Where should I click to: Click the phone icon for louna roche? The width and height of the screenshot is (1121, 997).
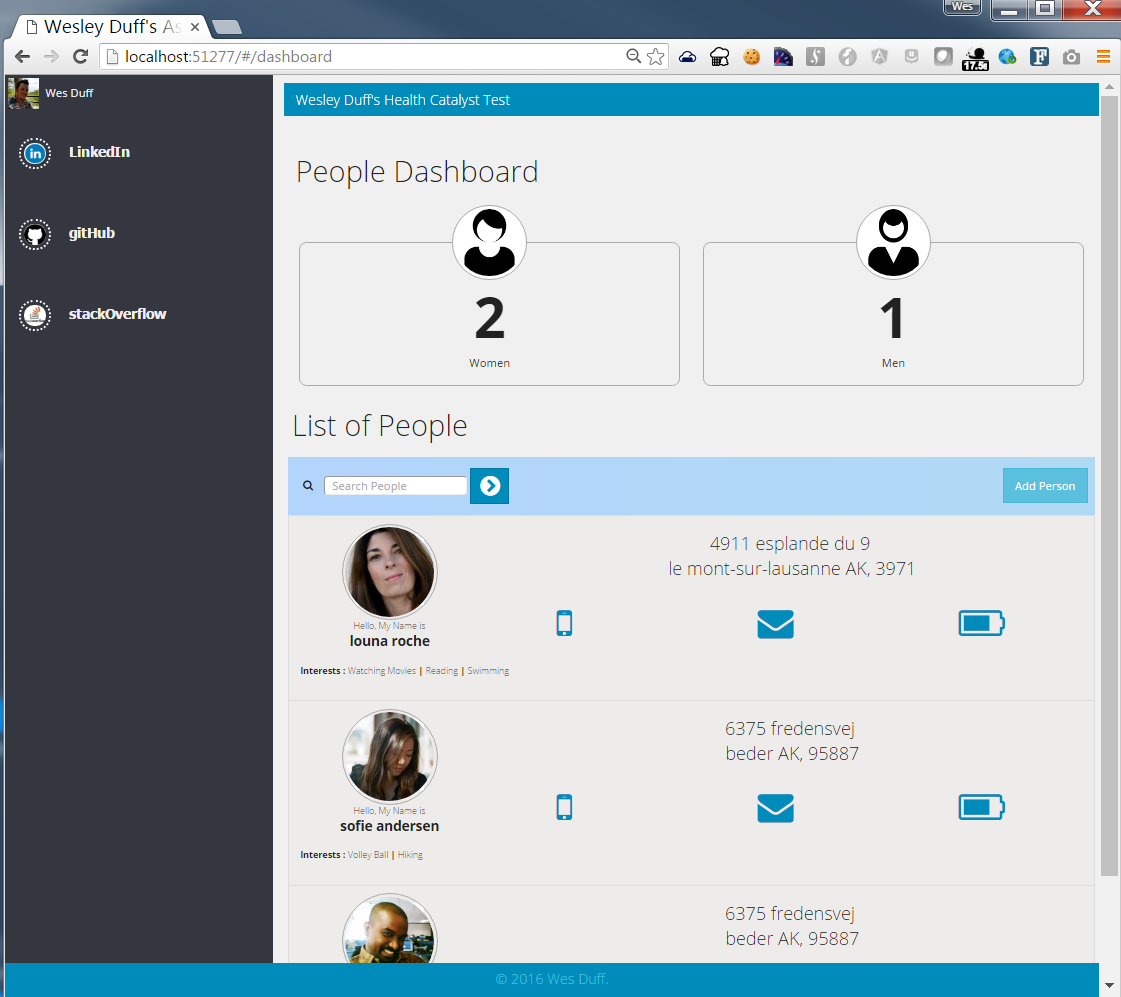565,623
